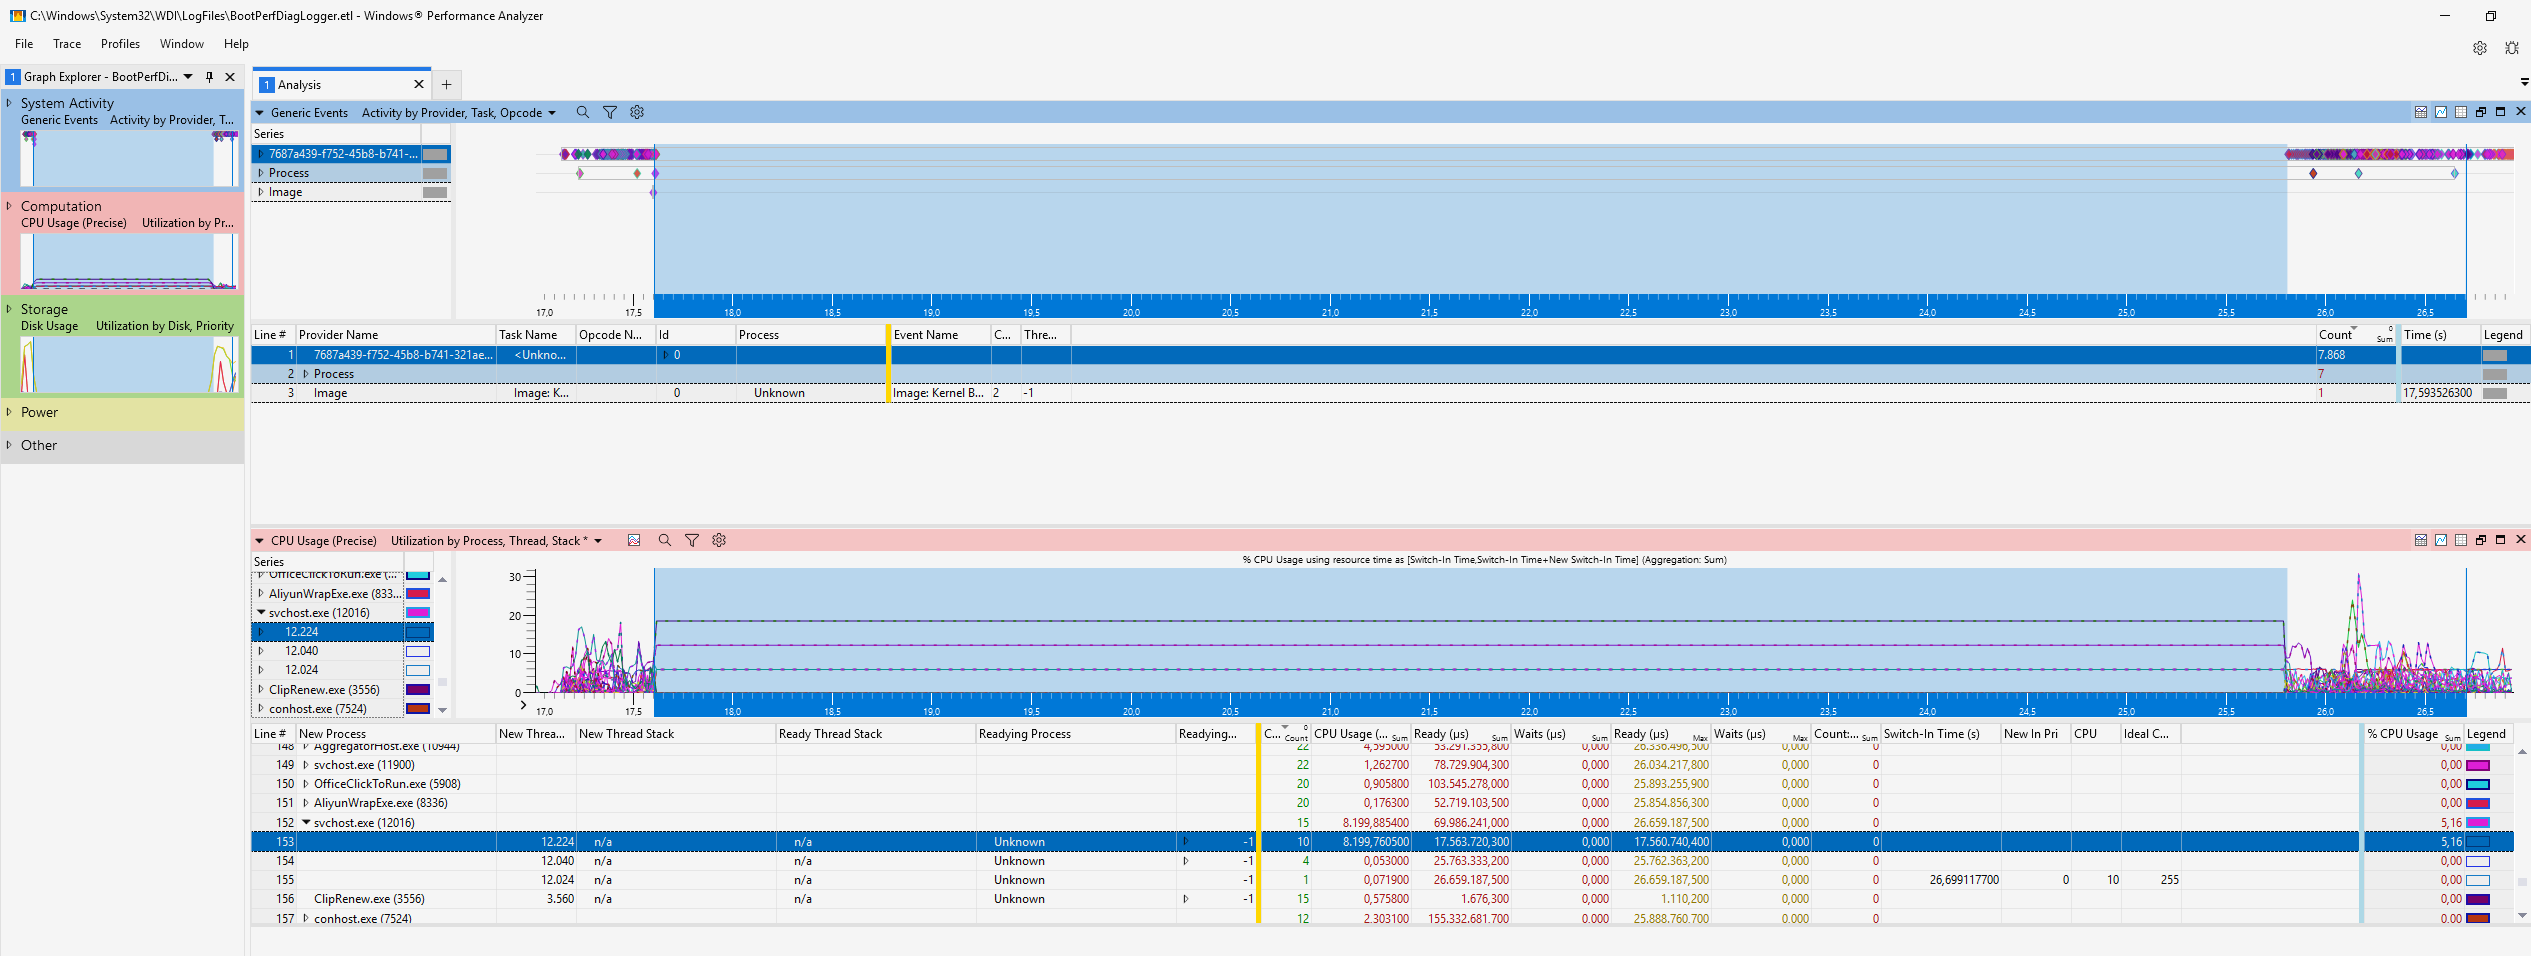Expand Image series in Generic Events legend

pos(261,192)
